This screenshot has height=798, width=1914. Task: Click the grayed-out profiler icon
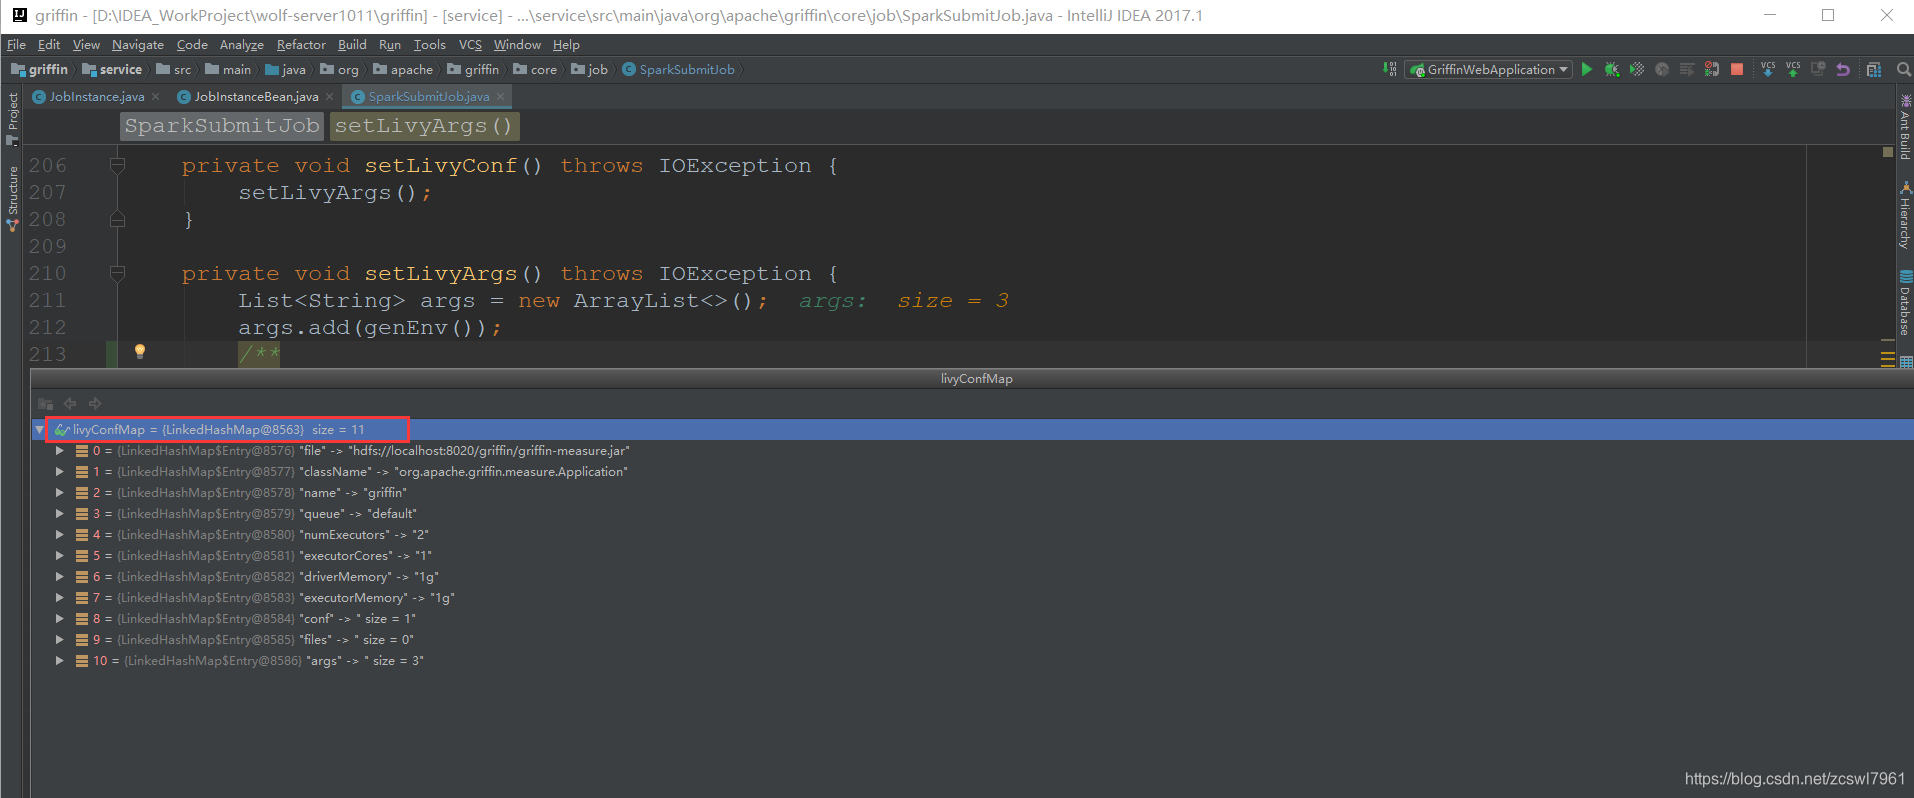coord(1662,69)
